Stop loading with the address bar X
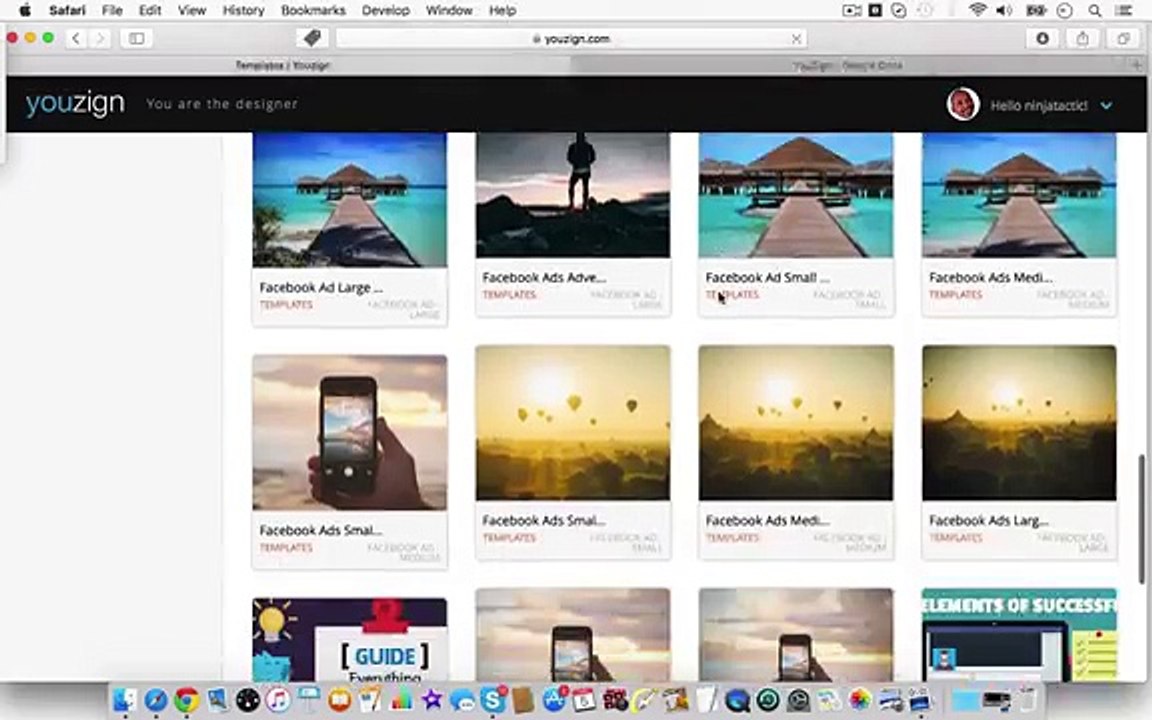The width and height of the screenshot is (1152, 720). [796, 39]
